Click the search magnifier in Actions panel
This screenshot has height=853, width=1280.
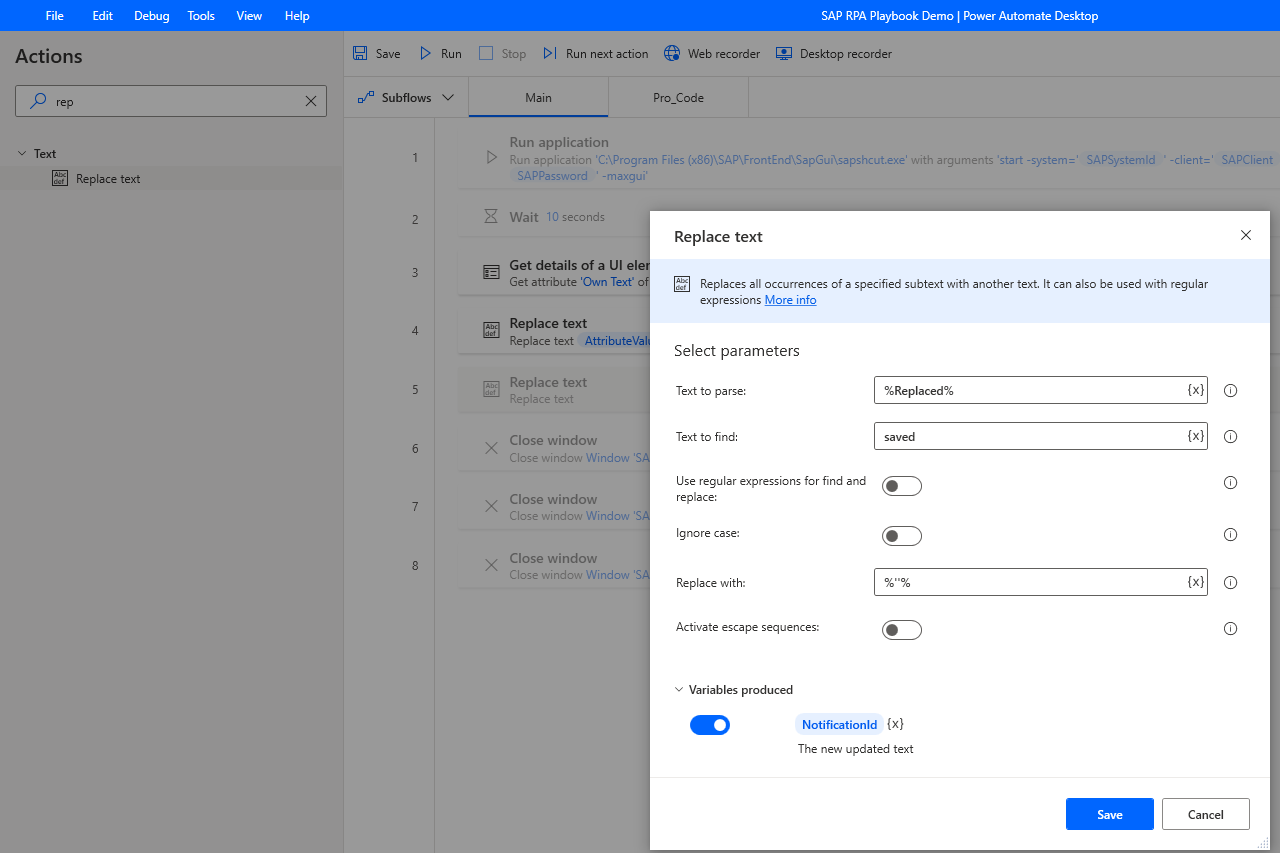pyautogui.click(x=36, y=101)
